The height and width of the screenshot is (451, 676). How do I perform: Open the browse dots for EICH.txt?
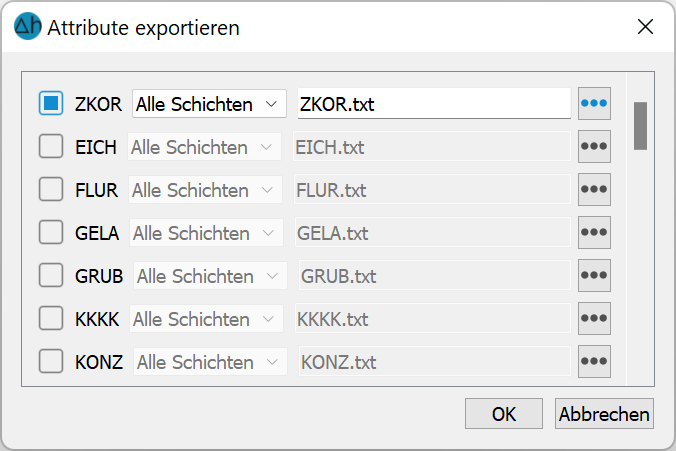594,147
